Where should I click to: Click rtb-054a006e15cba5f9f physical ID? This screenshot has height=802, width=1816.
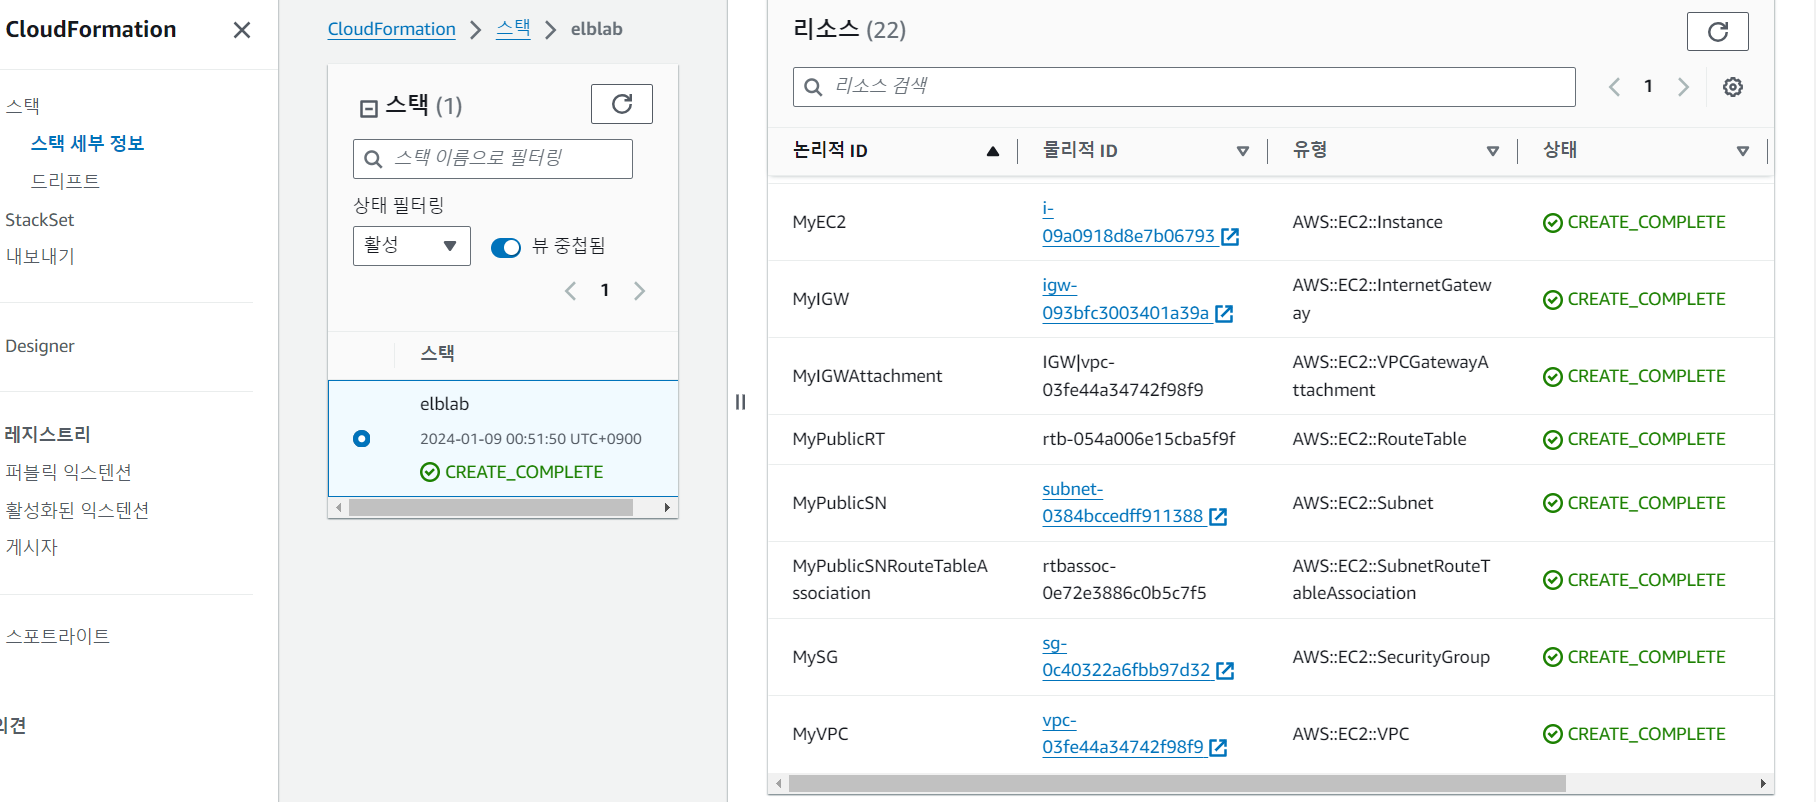point(1139,439)
